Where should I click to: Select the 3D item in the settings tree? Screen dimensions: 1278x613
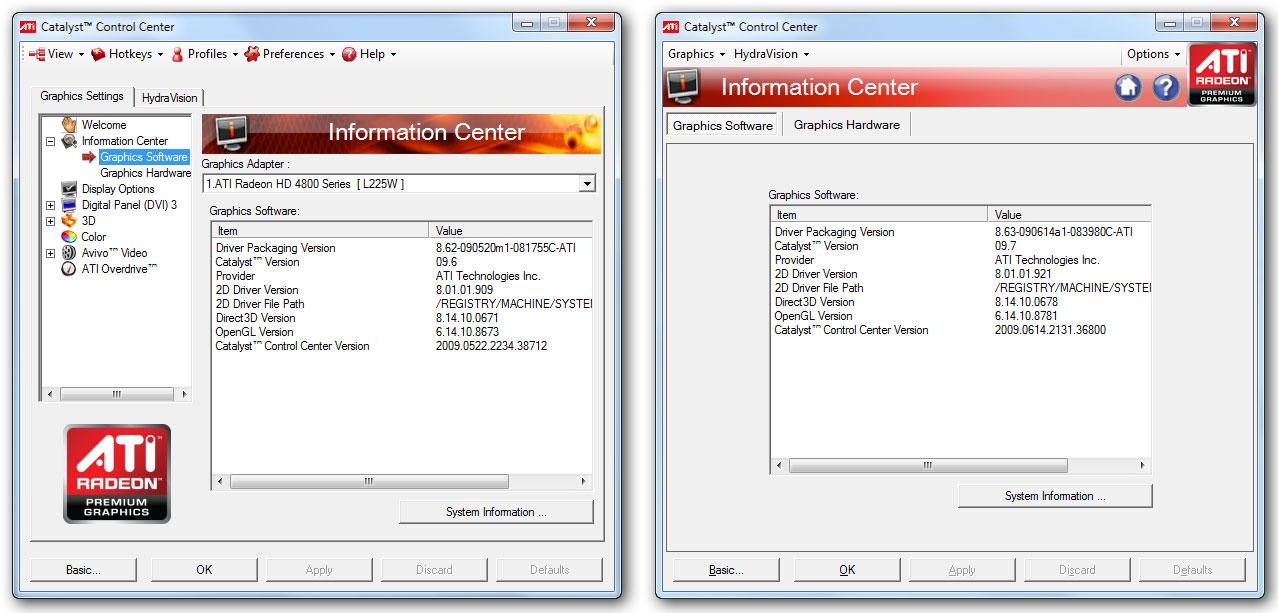pyautogui.click(x=88, y=221)
